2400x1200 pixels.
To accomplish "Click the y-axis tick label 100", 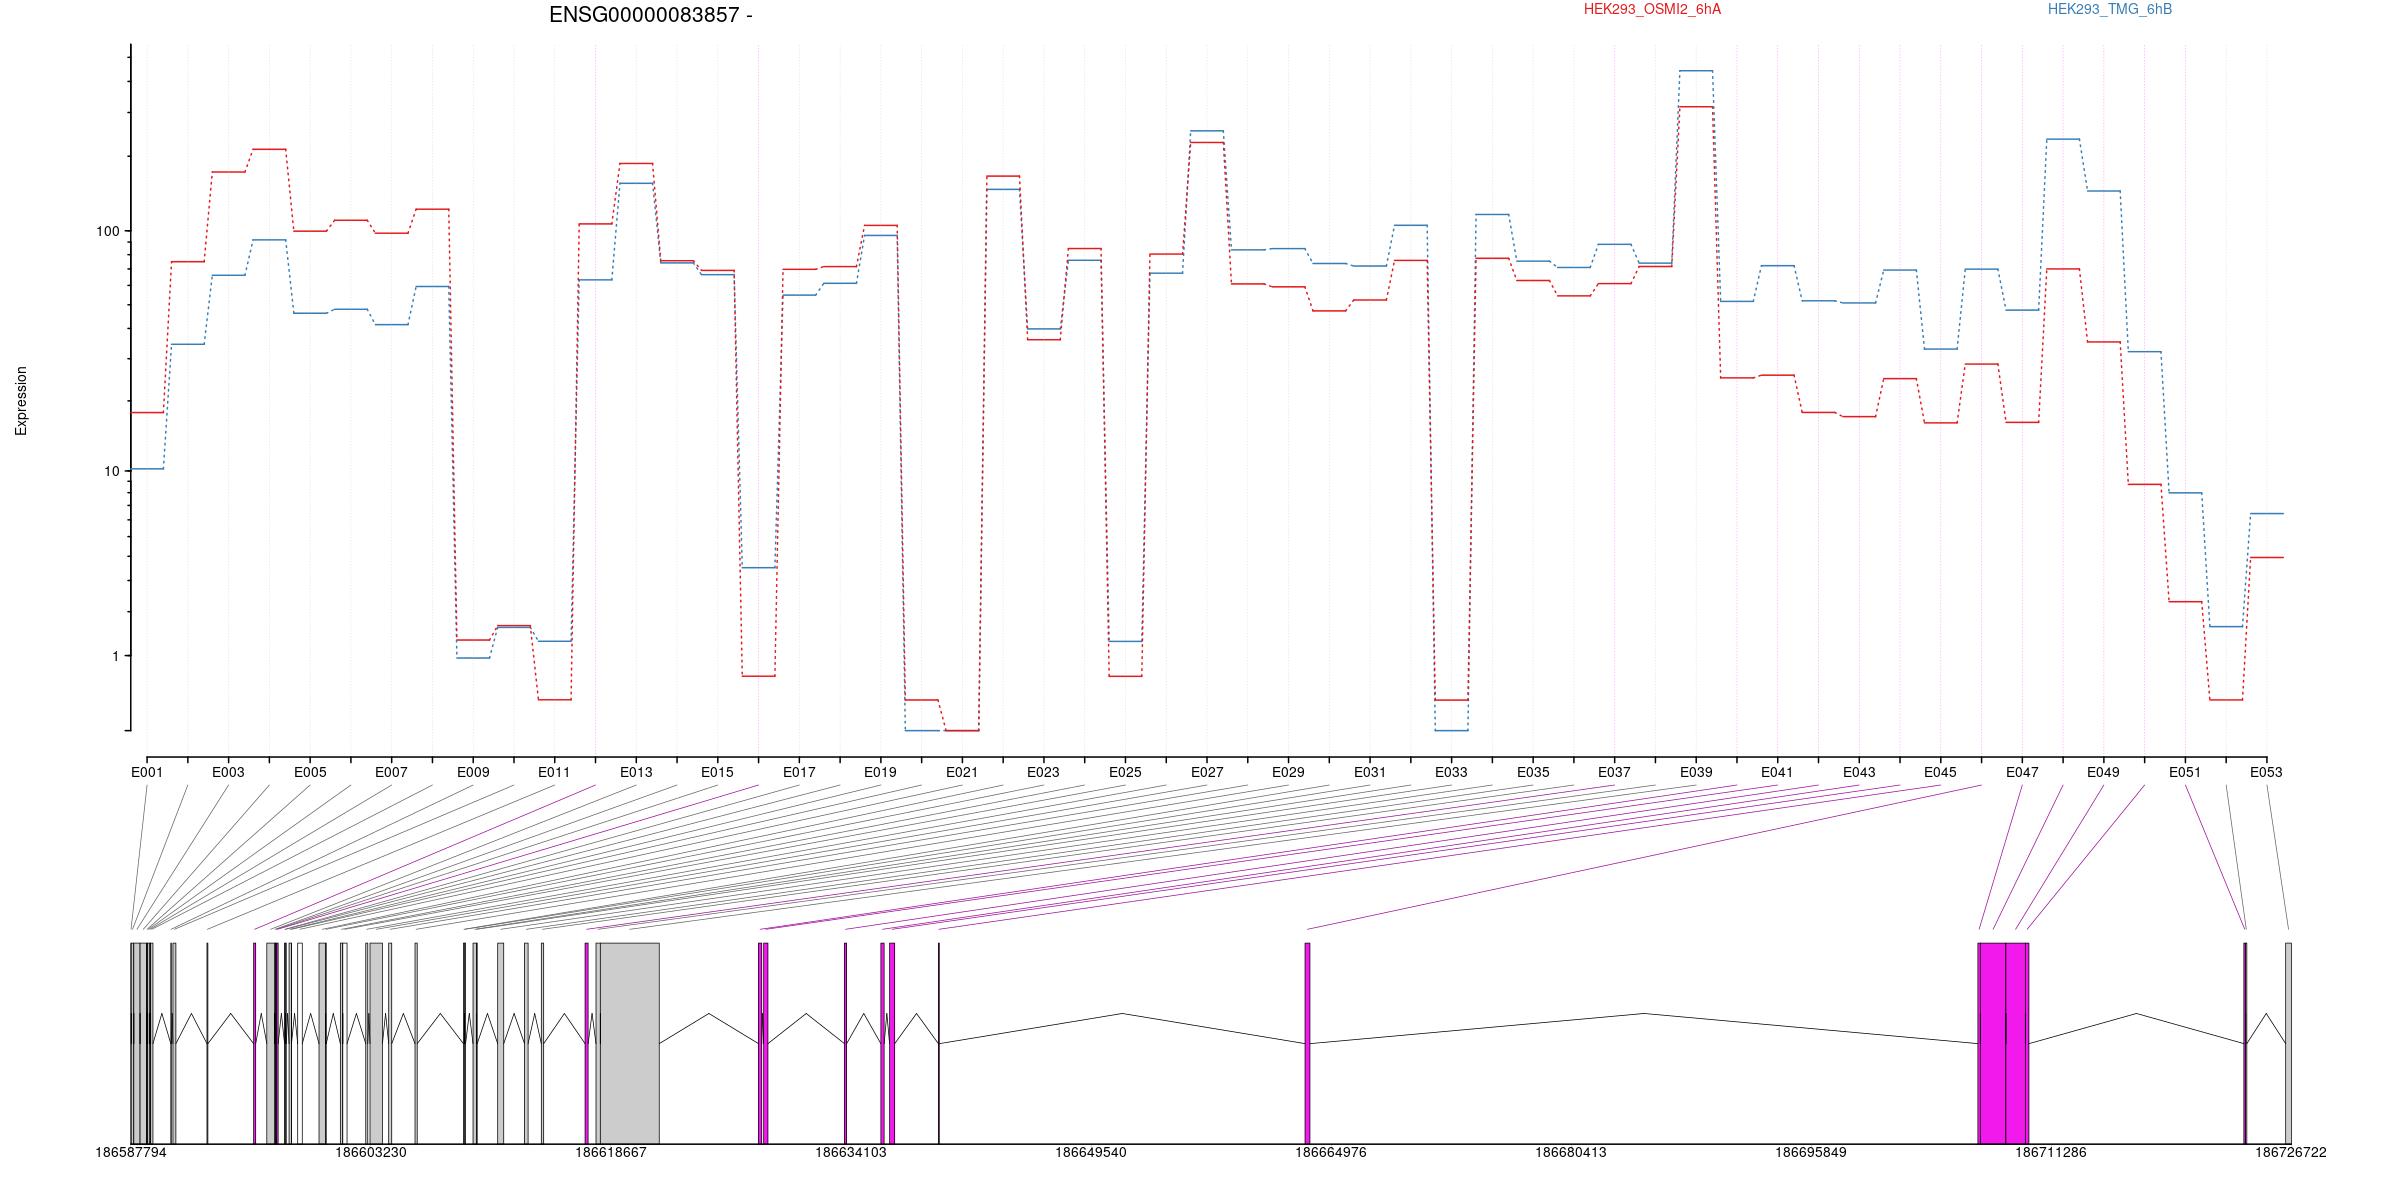I will 107,231.
